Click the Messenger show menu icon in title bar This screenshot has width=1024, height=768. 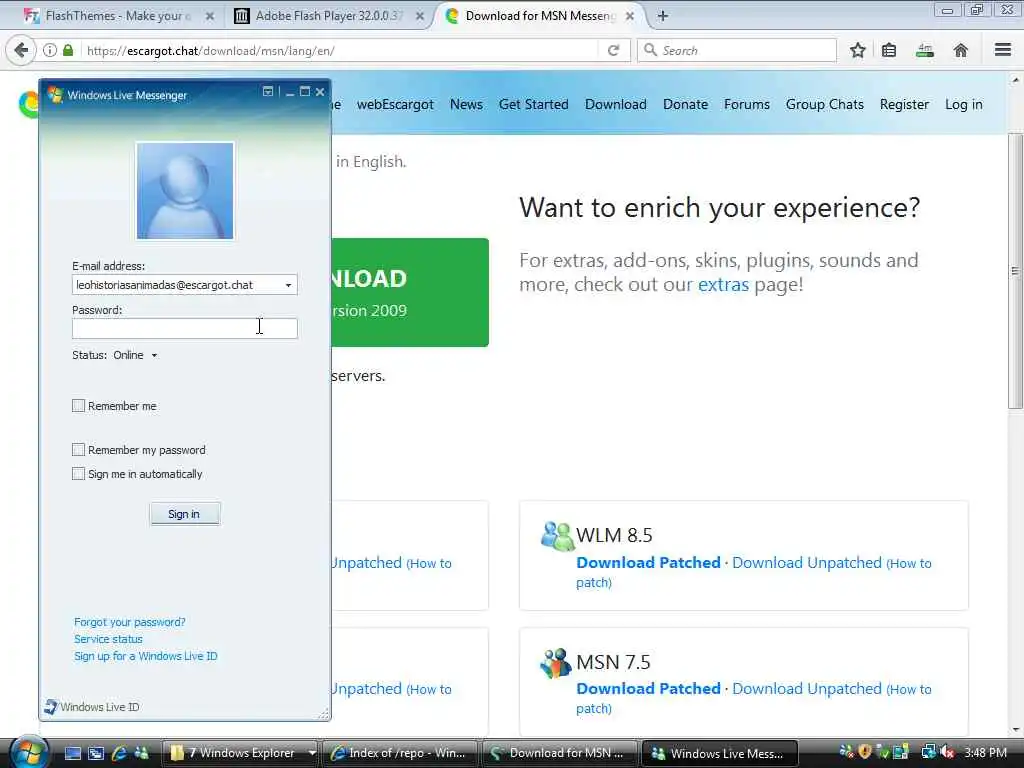268,91
